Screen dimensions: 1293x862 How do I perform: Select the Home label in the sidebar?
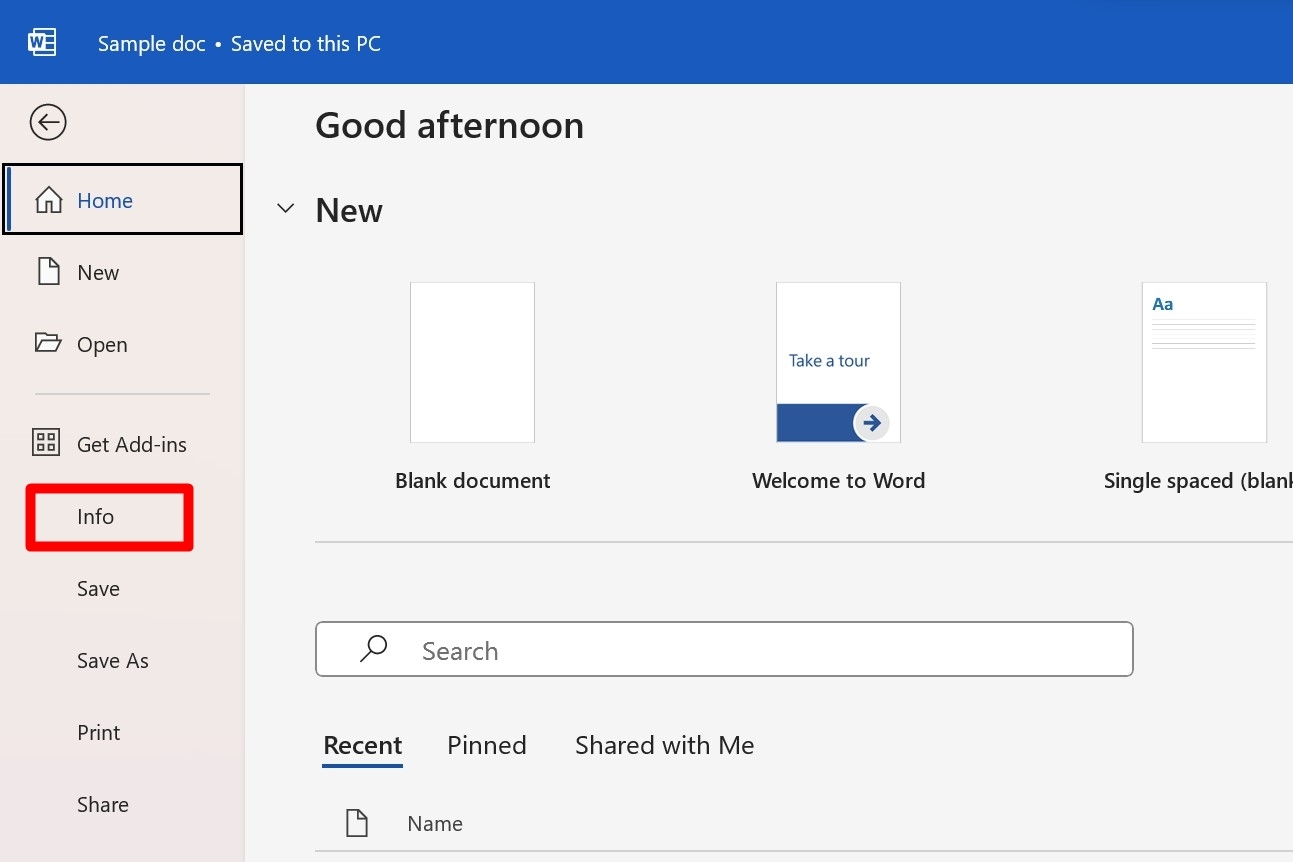coord(105,201)
